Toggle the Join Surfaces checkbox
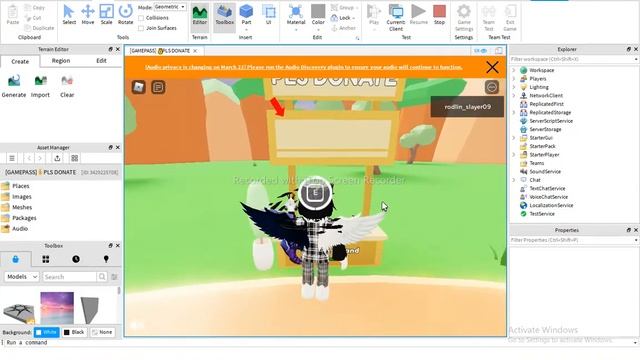640x360 pixels. pyautogui.click(x=141, y=28)
